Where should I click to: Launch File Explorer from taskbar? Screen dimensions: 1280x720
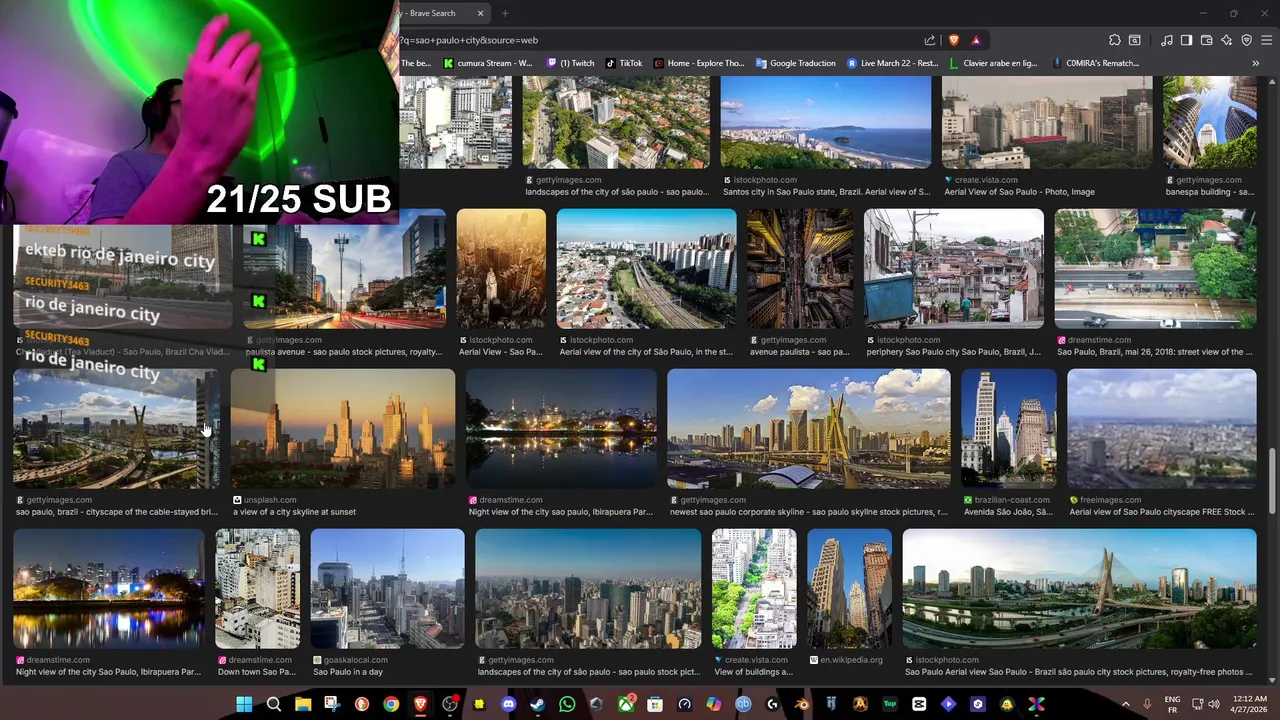(303, 704)
